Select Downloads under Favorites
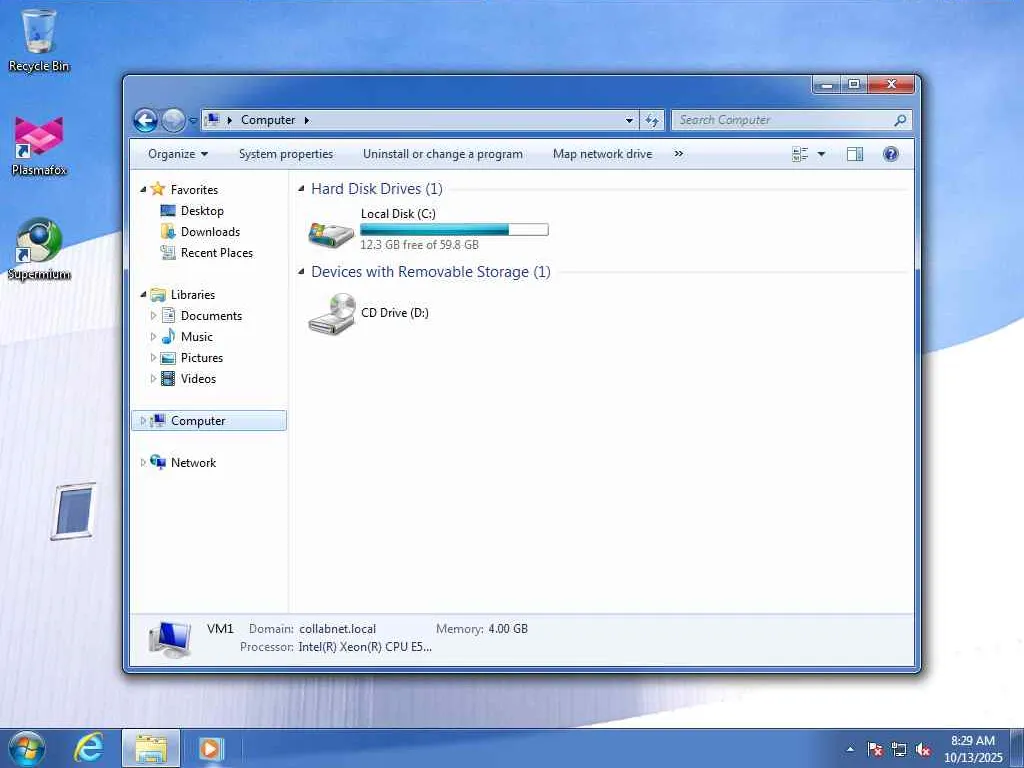Screen dimensions: 1024x768 click(210, 232)
